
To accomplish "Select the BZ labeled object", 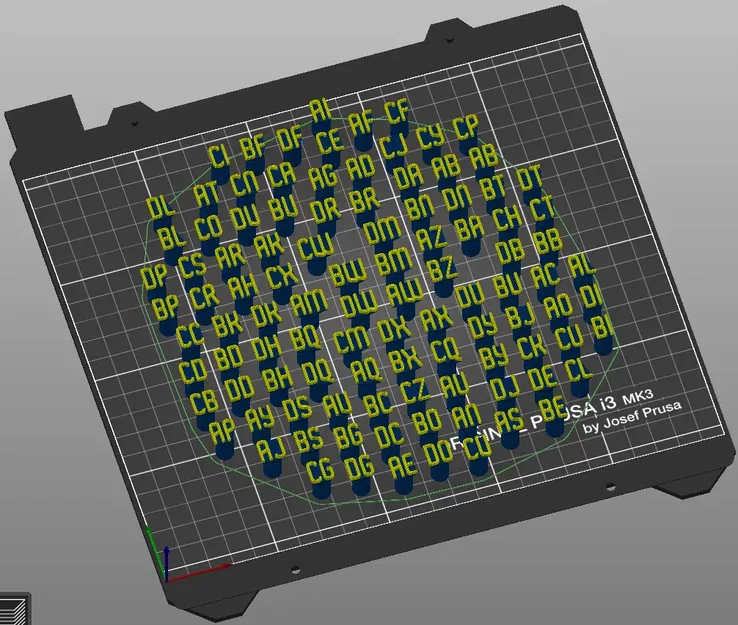I will coord(442,270).
